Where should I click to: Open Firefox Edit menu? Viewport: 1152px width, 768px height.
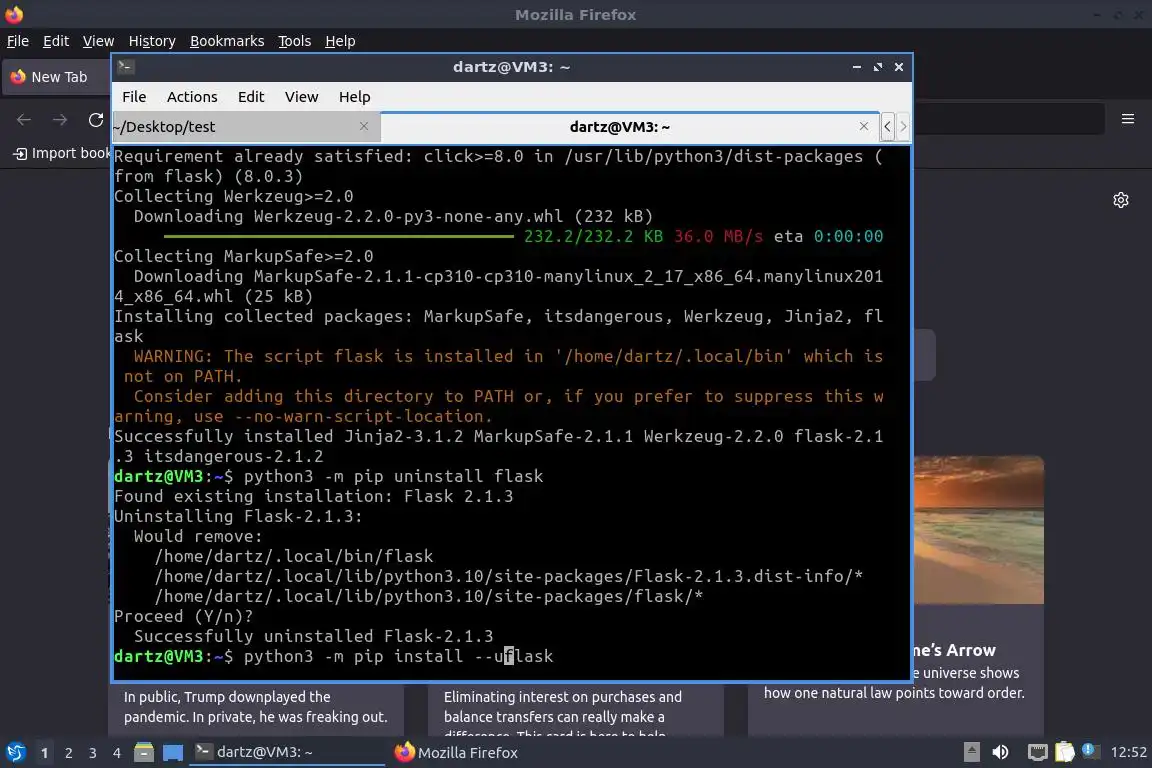tap(56, 41)
